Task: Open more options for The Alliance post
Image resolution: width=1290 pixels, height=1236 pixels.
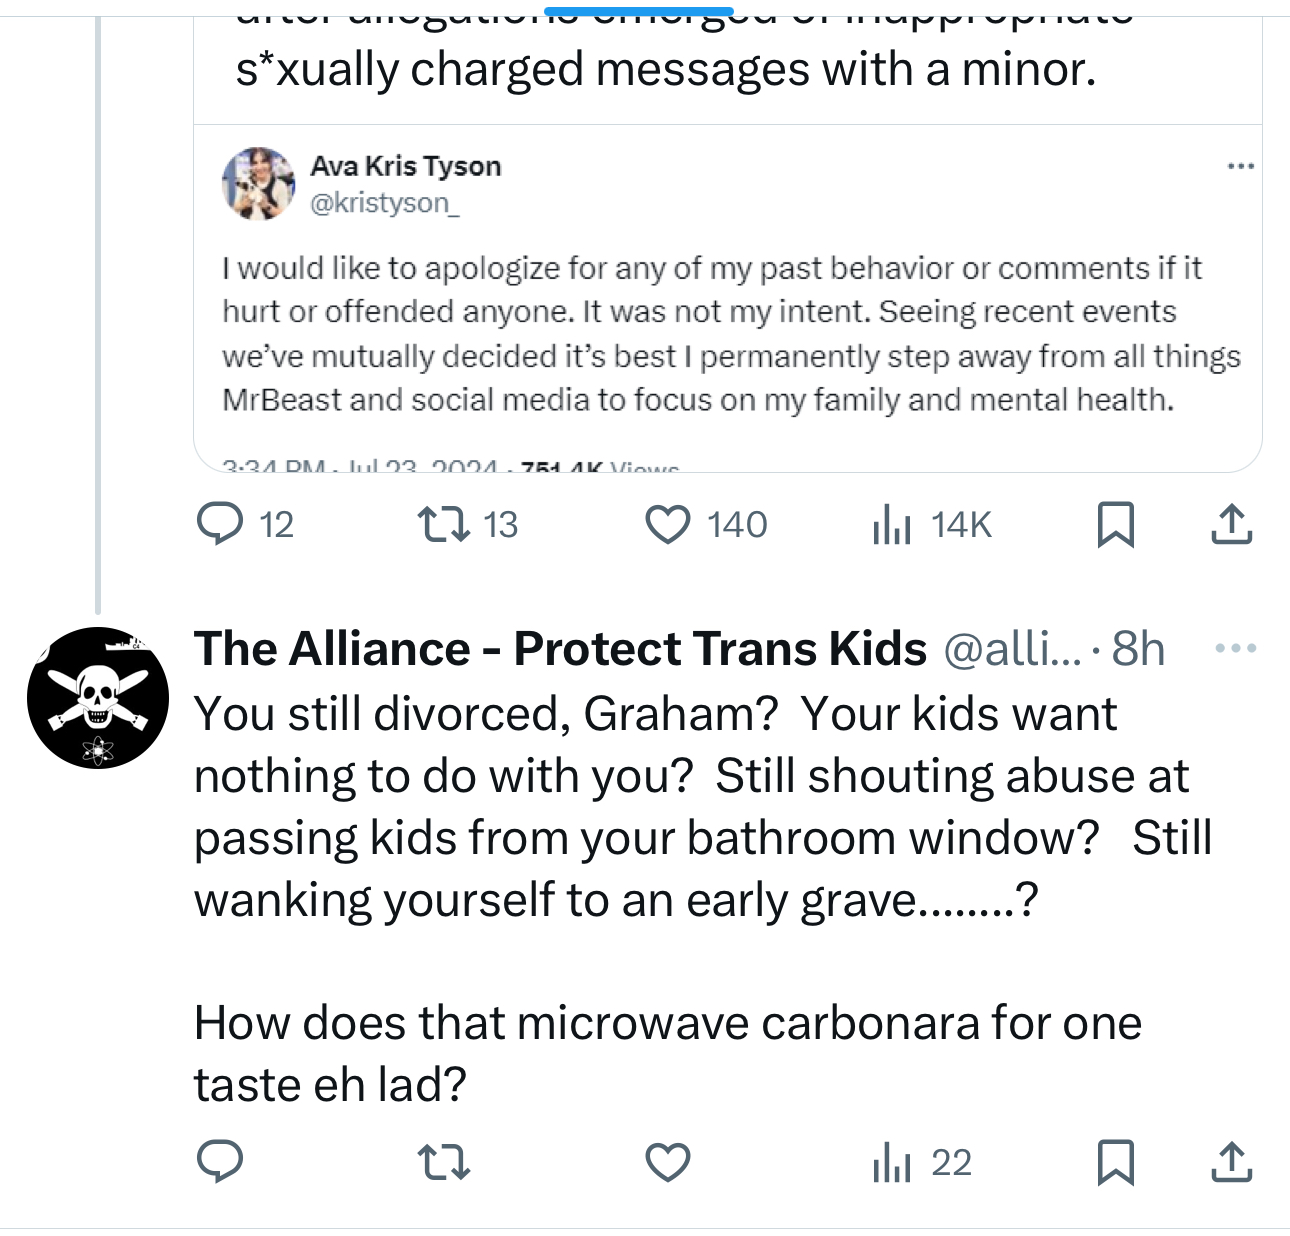Action: 1235,649
